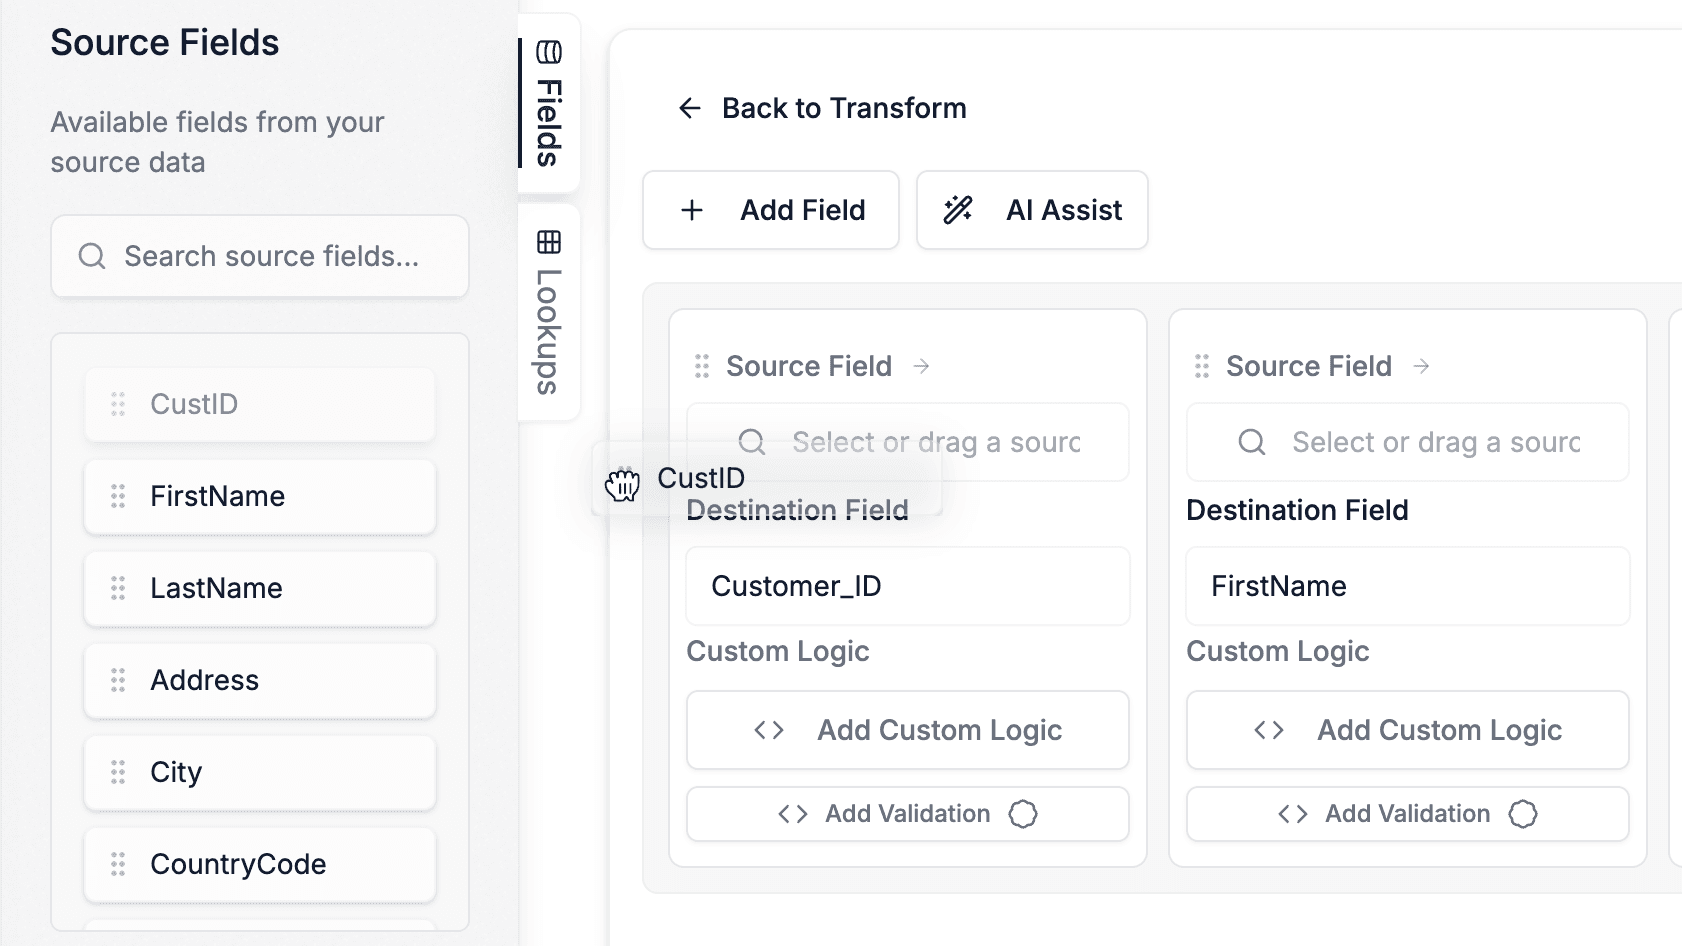Click the plus icon on Add Field
Image resolution: width=1682 pixels, height=946 pixels.
click(691, 210)
